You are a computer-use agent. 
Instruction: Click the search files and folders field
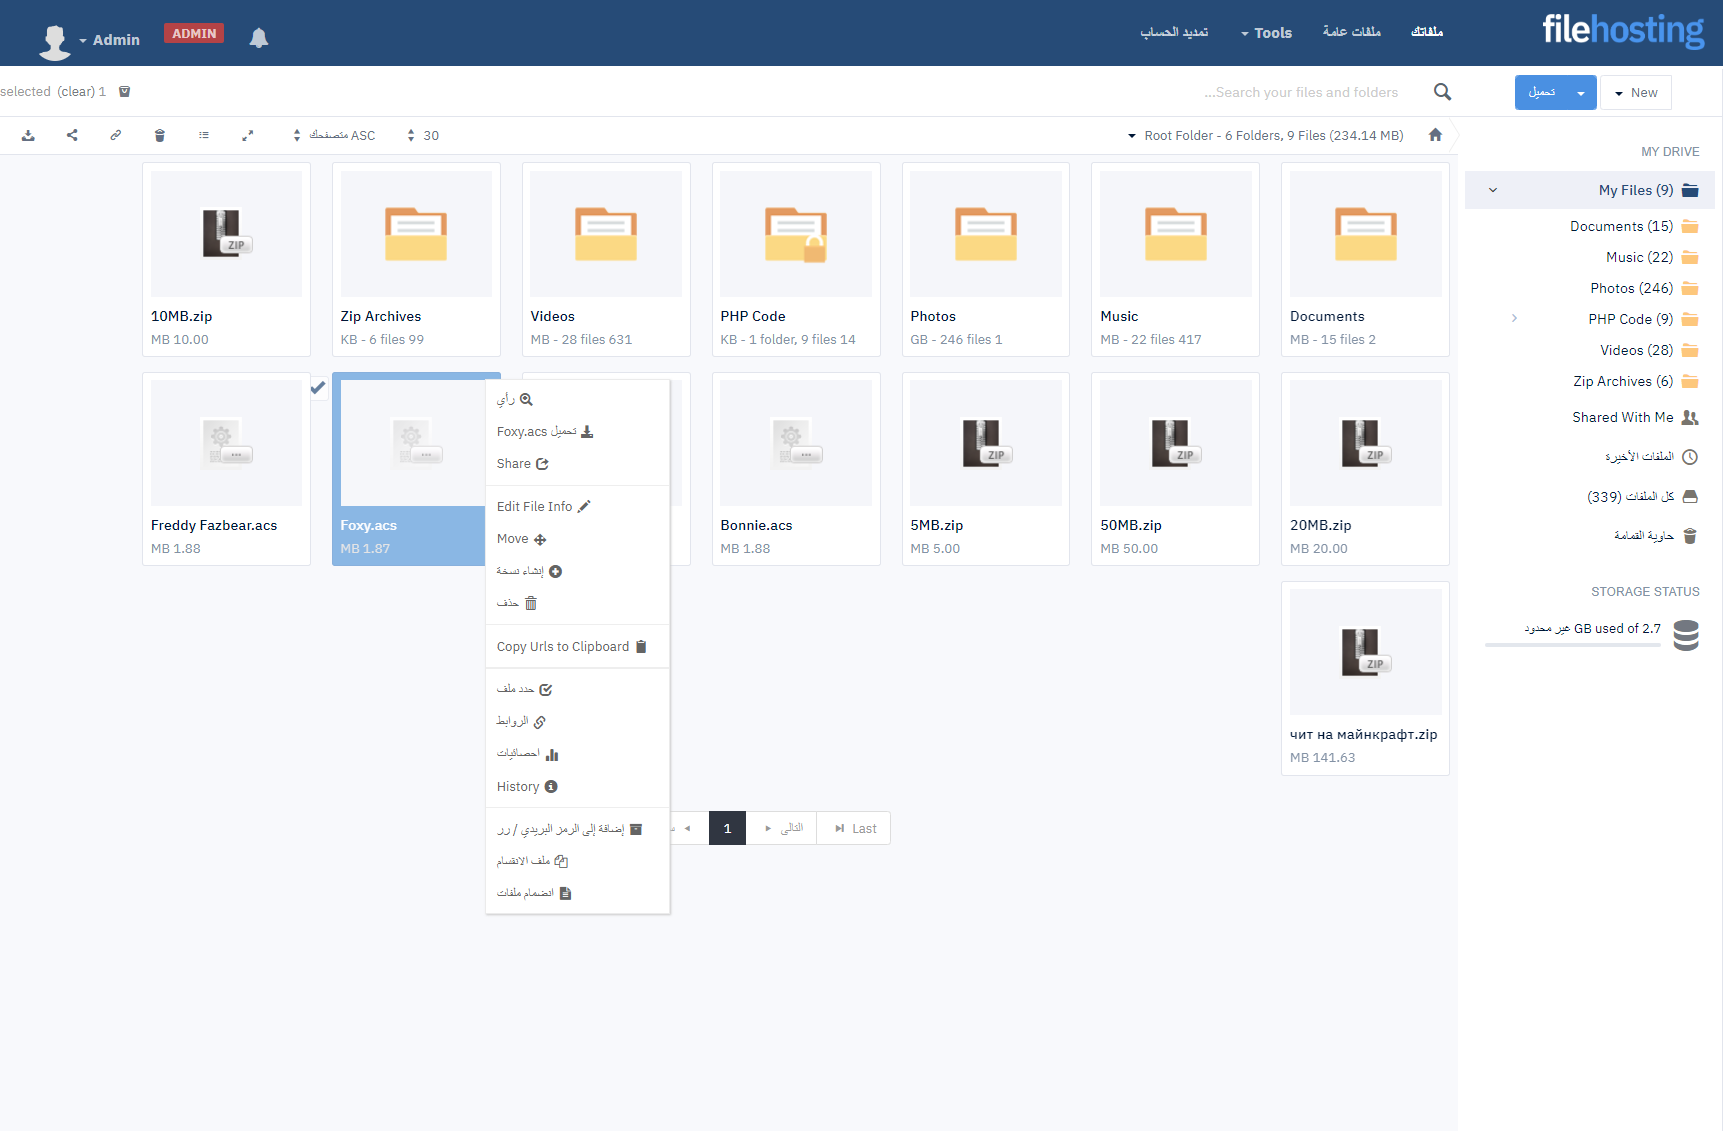1300,93
